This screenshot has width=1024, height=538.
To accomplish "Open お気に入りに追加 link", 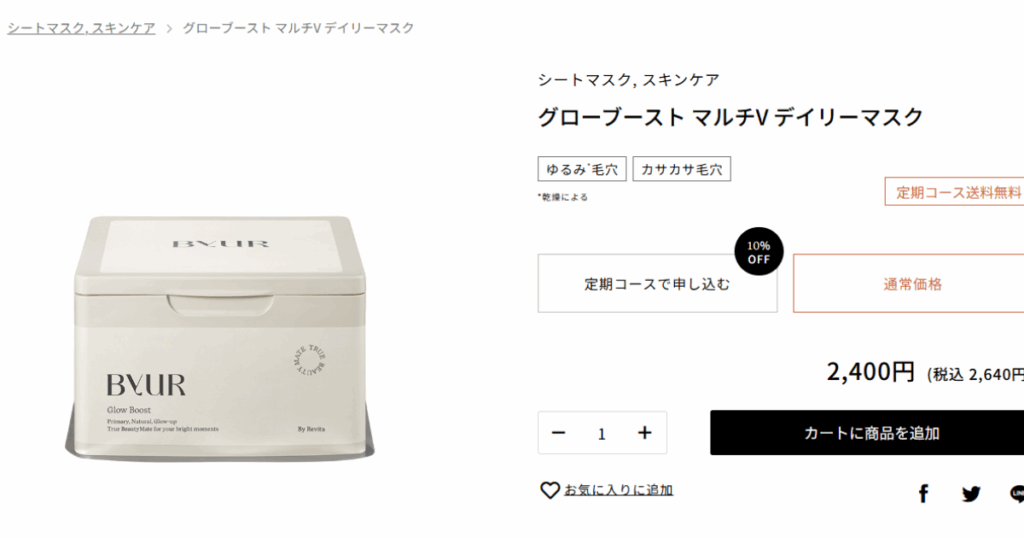I will click(618, 490).
